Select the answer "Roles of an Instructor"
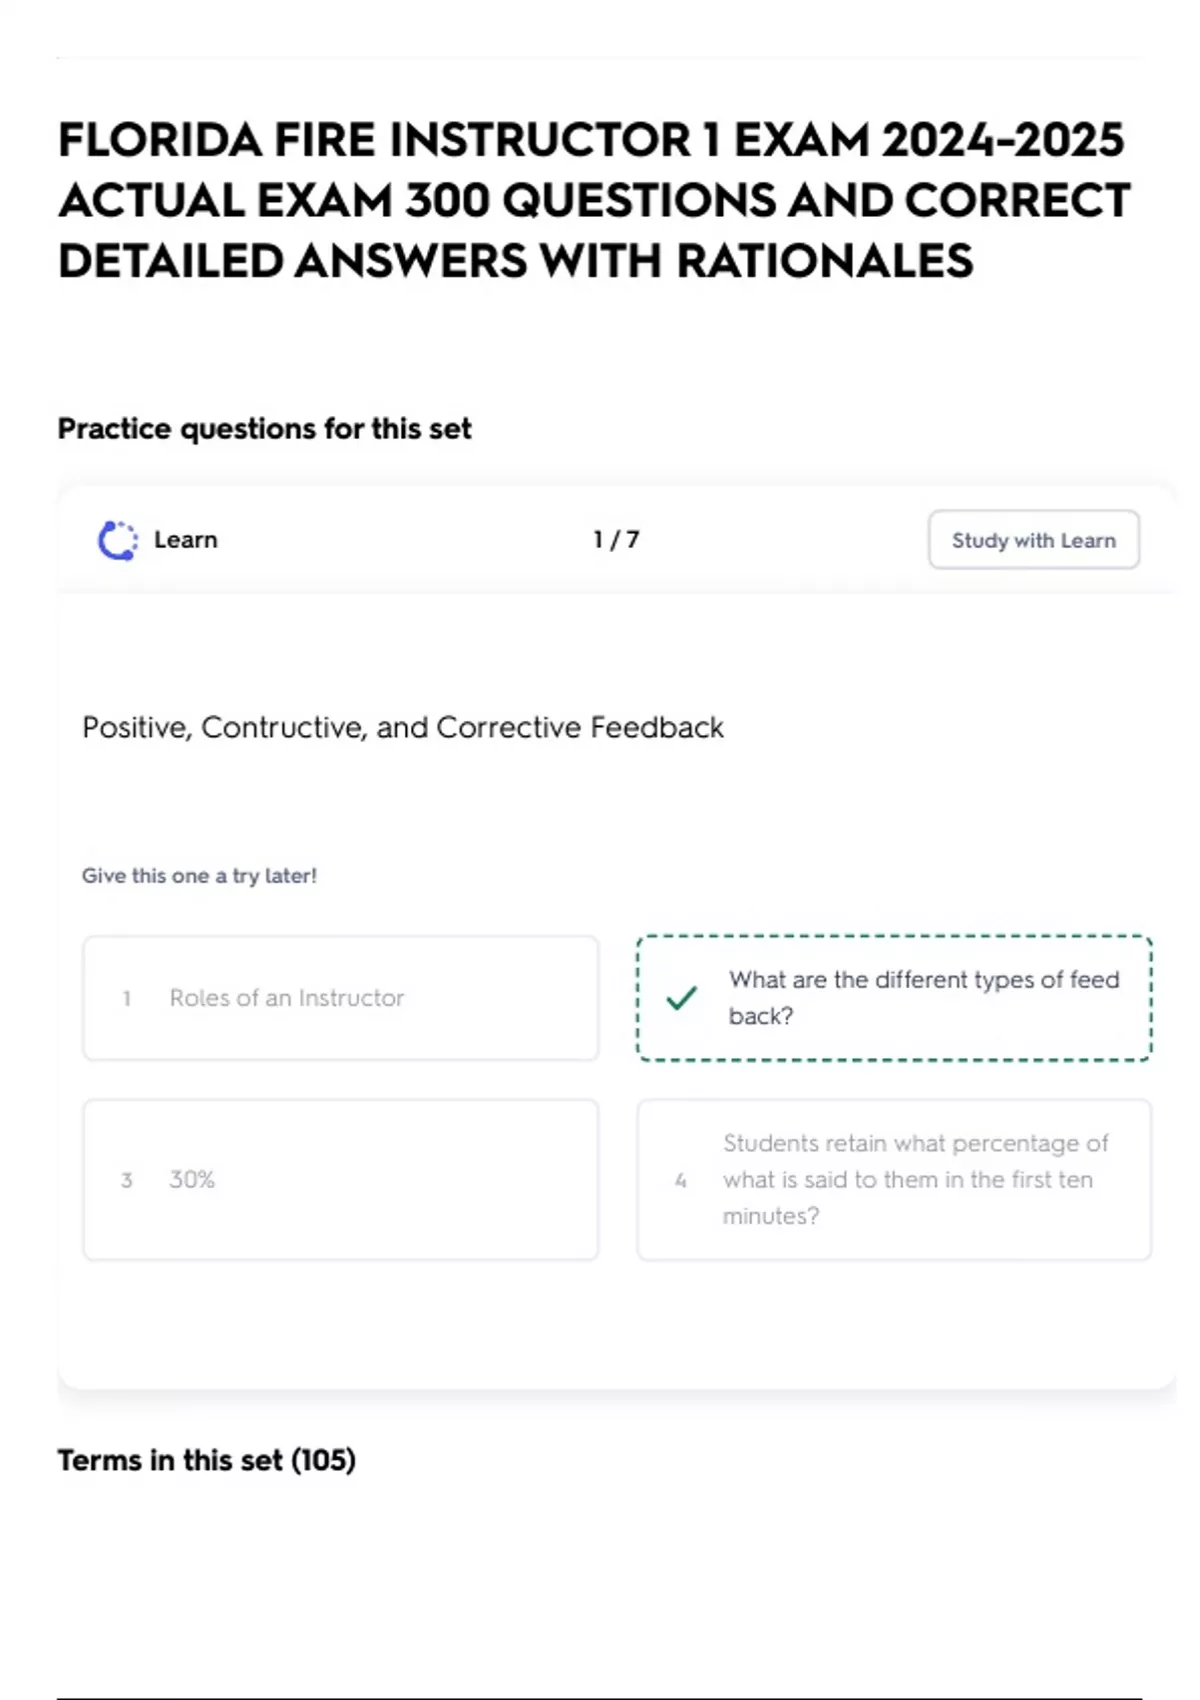The height and width of the screenshot is (1700, 1200). pos(340,998)
